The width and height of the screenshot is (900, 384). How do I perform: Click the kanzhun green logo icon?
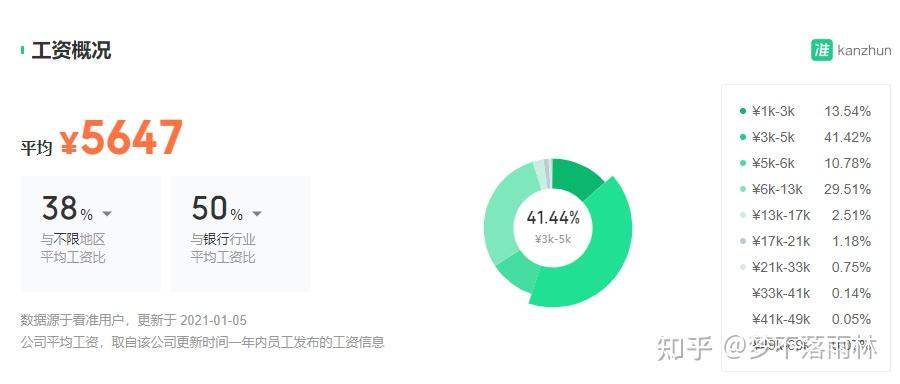tap(821, 50)
